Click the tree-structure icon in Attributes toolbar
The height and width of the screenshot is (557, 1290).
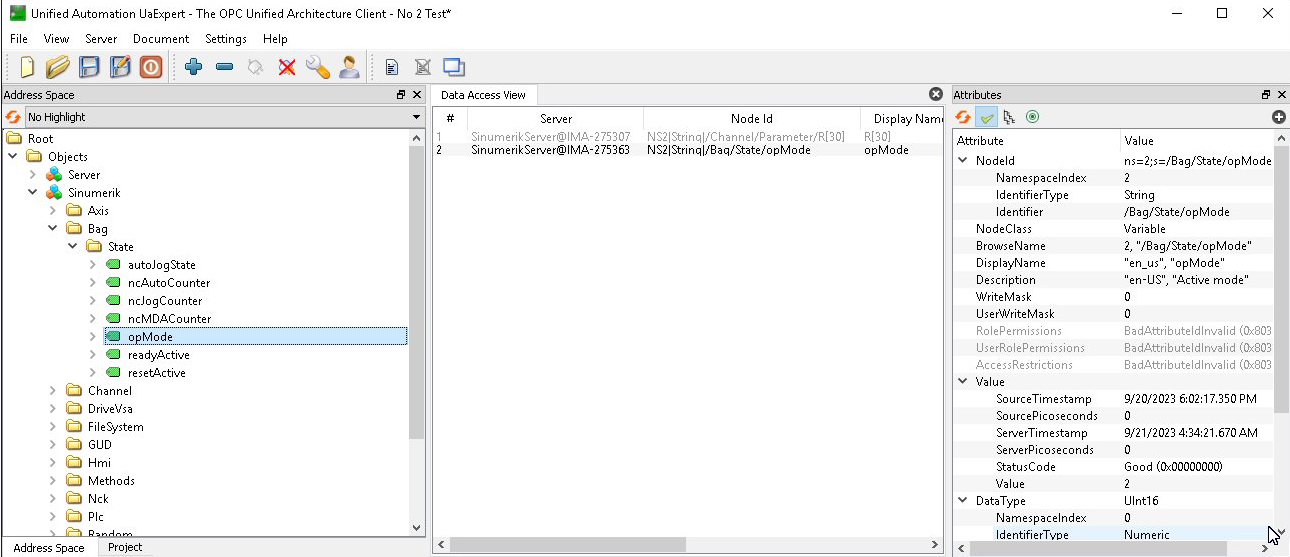[1009, 117]
